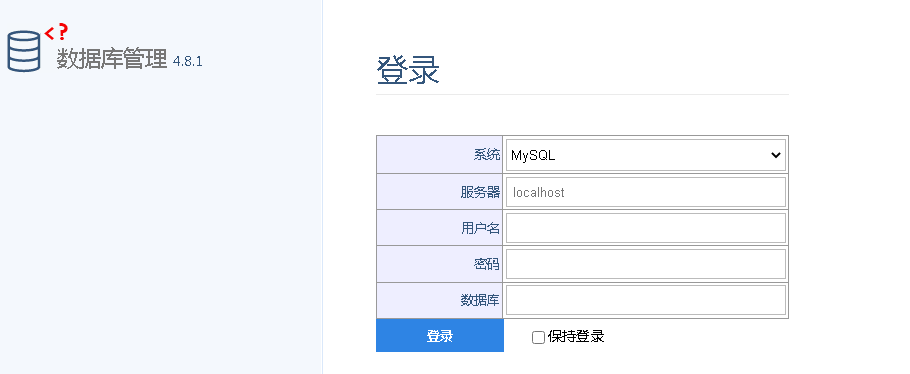
Task: Click the 服务器 row label
Action: 480,193
